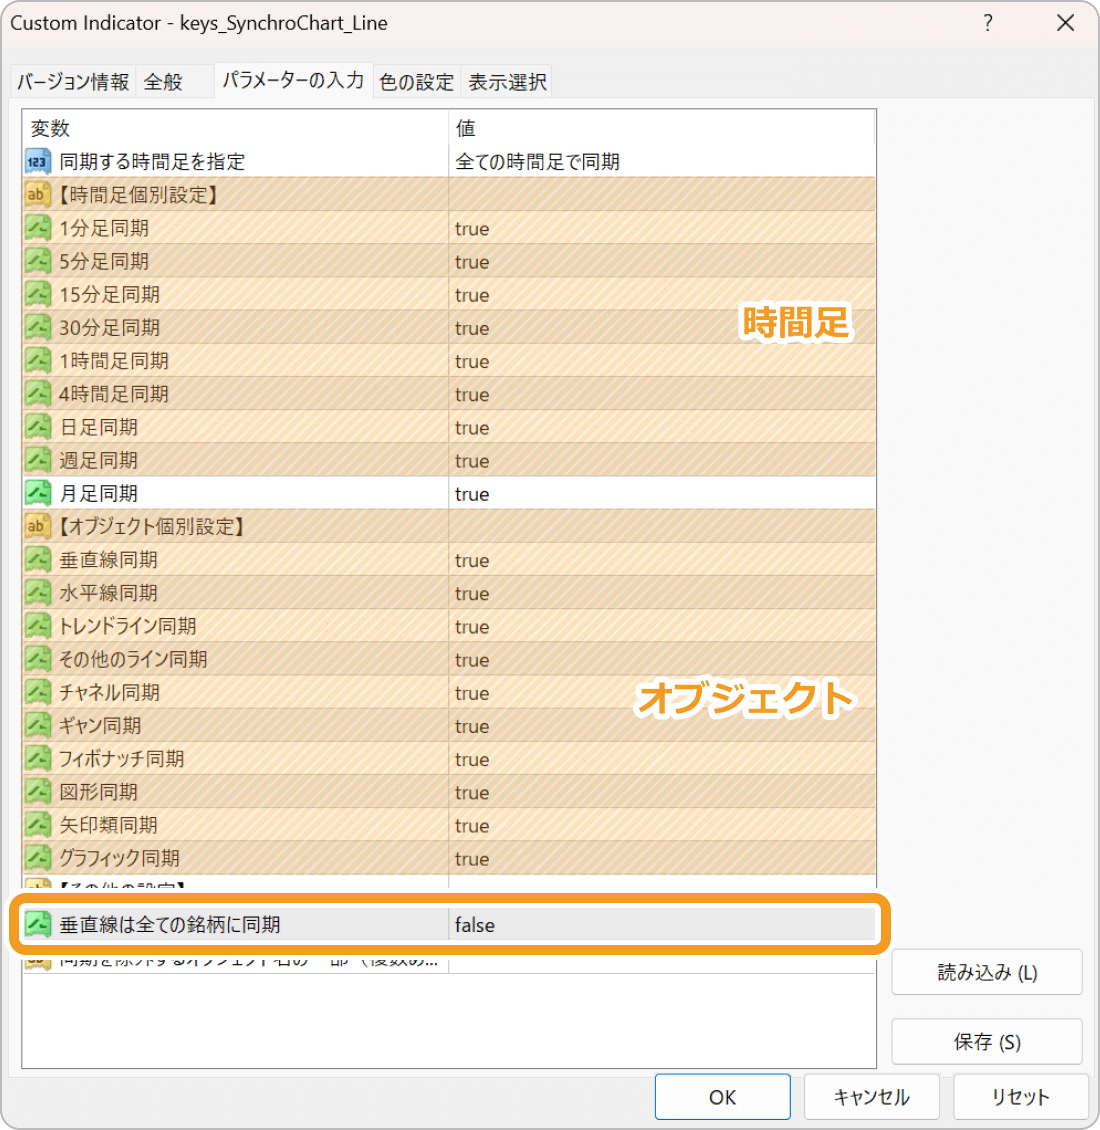The height and width of the screenshot is (1130, 1100).
Task: Select the パラメーターの入力 tab
Action: [x=293, y=80]
